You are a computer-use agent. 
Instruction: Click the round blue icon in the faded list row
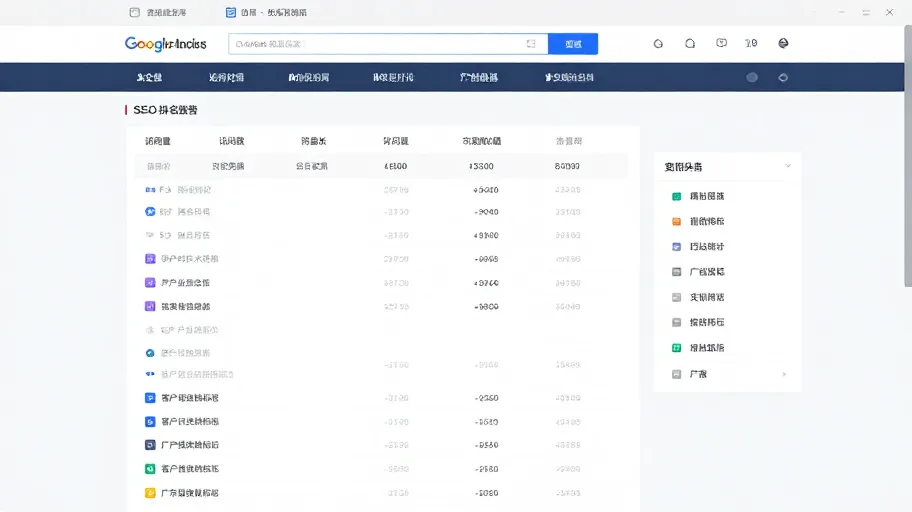pyautogui.click(x=150, y=353)
